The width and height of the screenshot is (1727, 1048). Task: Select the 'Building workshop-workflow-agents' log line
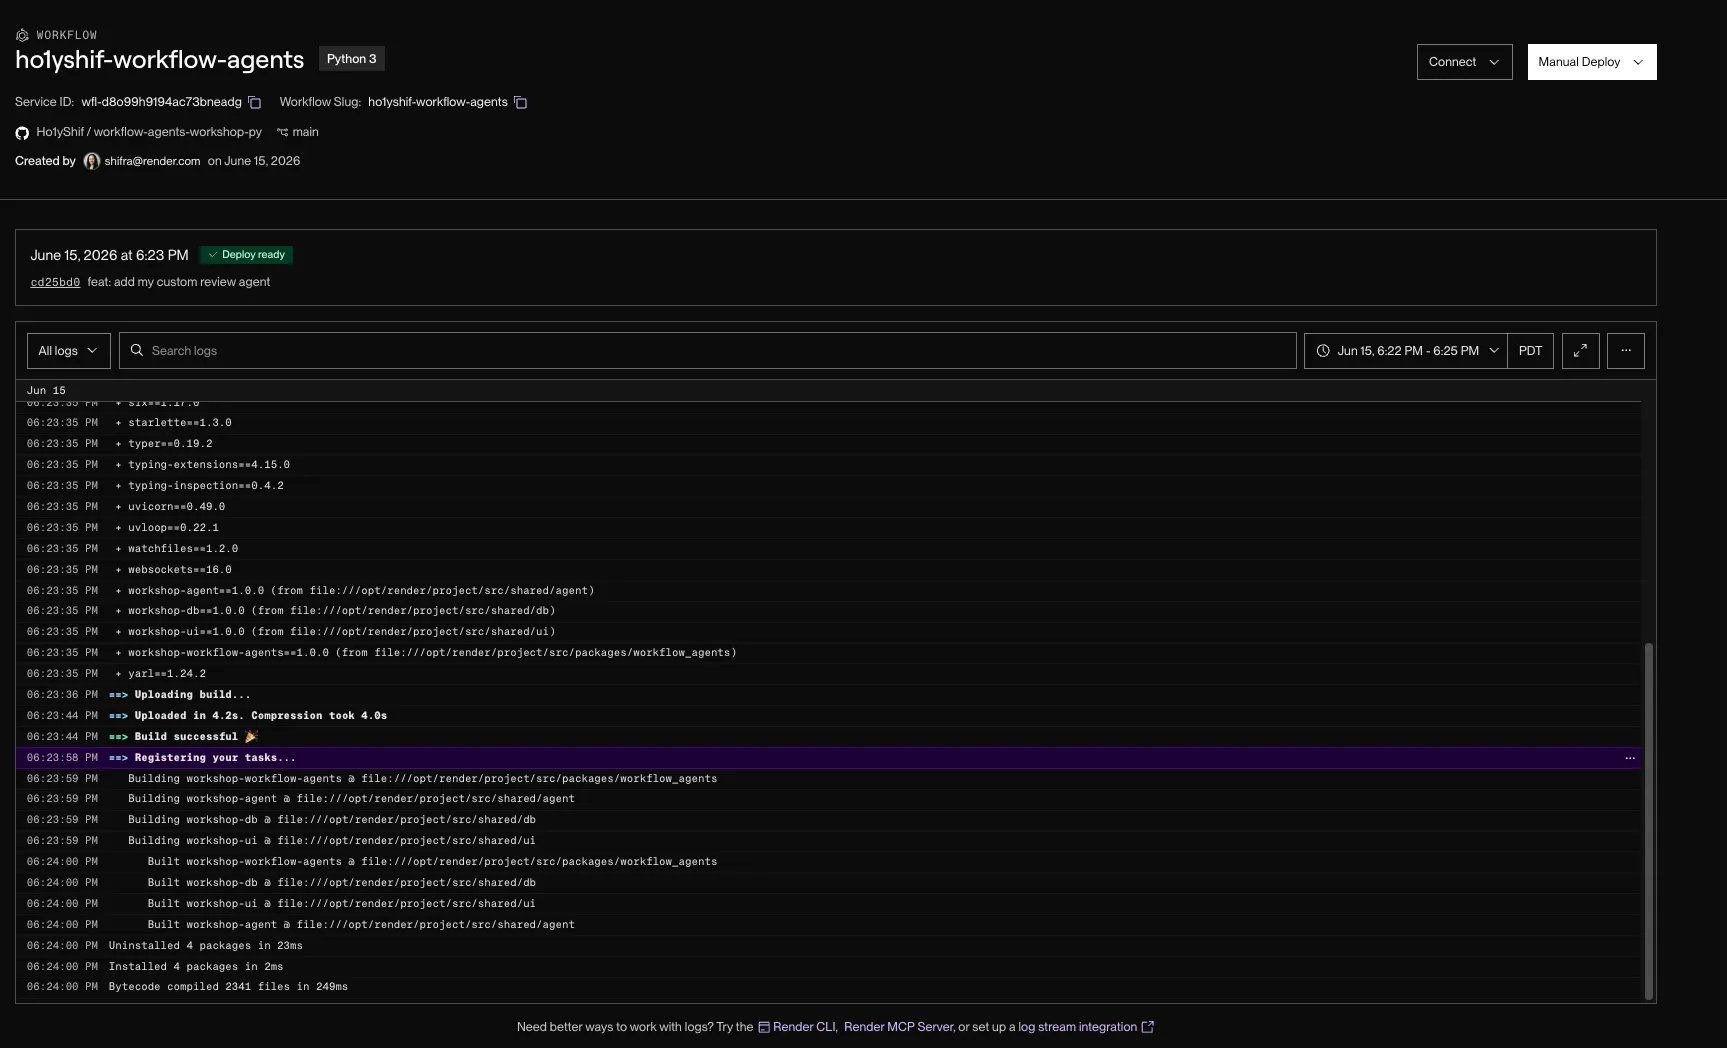coord(828,779)
